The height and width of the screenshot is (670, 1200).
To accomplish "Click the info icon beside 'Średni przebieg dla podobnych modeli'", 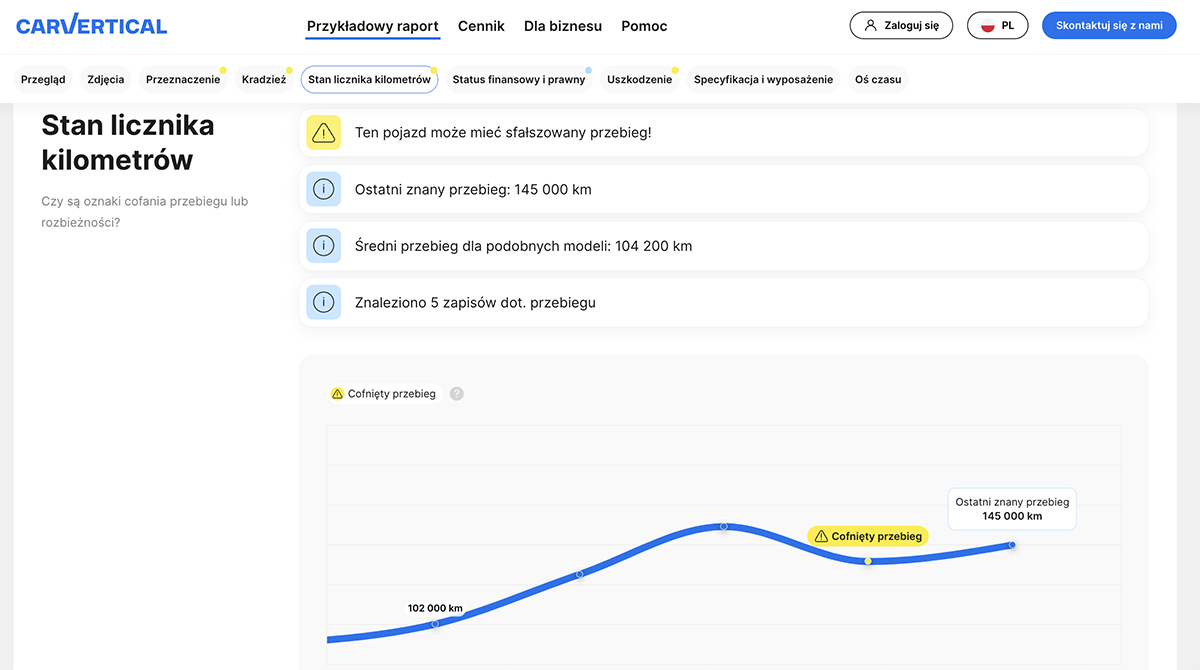I will [323, 245].
